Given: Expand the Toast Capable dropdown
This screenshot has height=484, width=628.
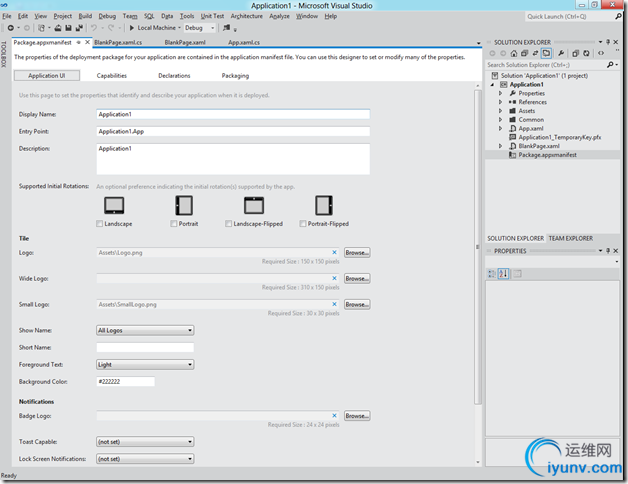Looking at the screenshot, I should point(145,441).
